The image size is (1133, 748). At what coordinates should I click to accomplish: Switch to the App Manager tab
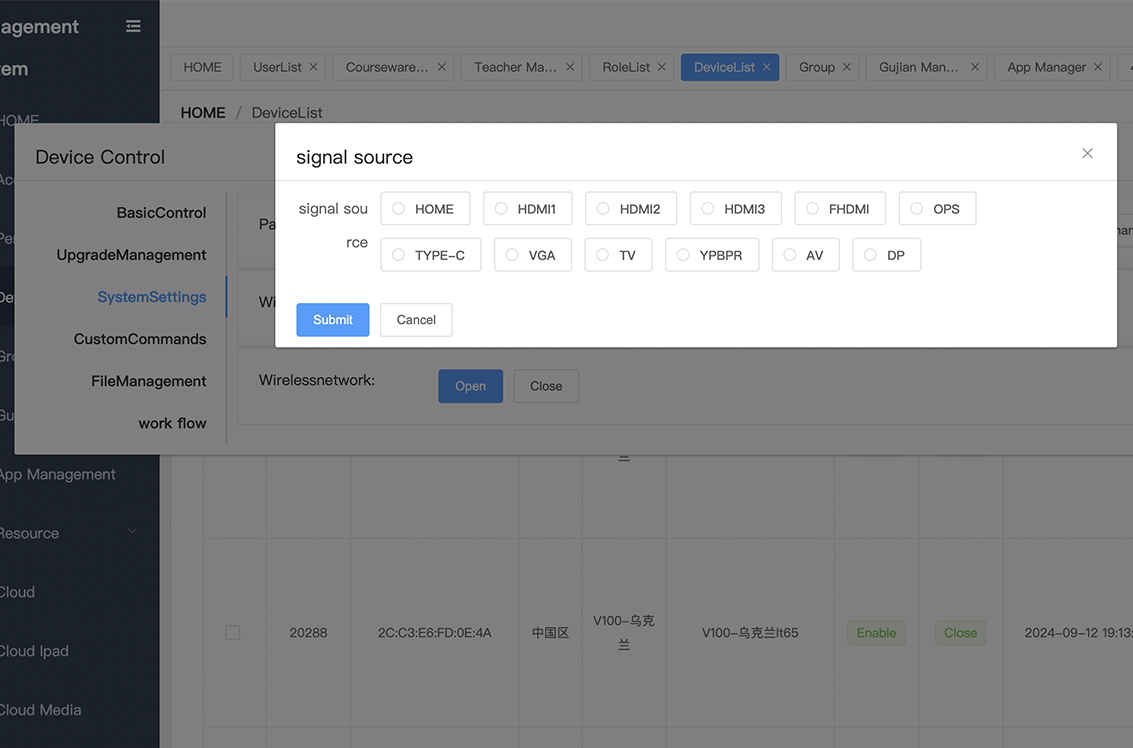point(1046,67)
